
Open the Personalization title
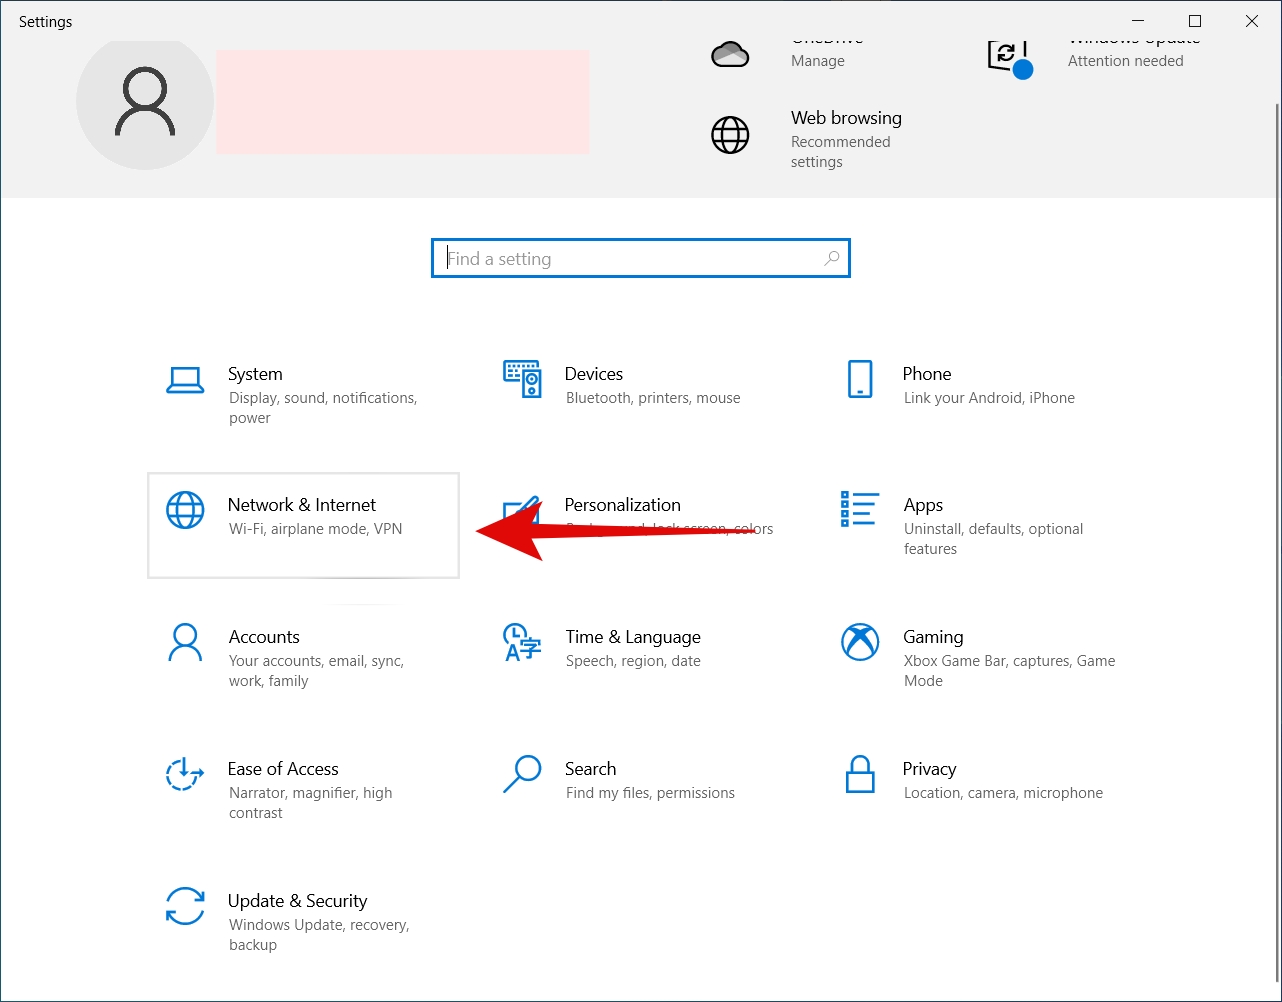tap(623, 505)
